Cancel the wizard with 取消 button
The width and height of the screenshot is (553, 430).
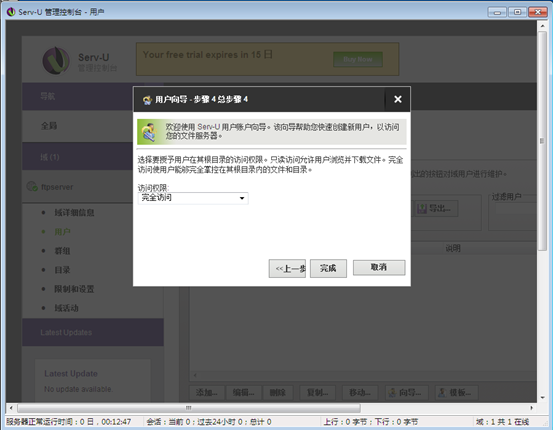coord(379,267)
